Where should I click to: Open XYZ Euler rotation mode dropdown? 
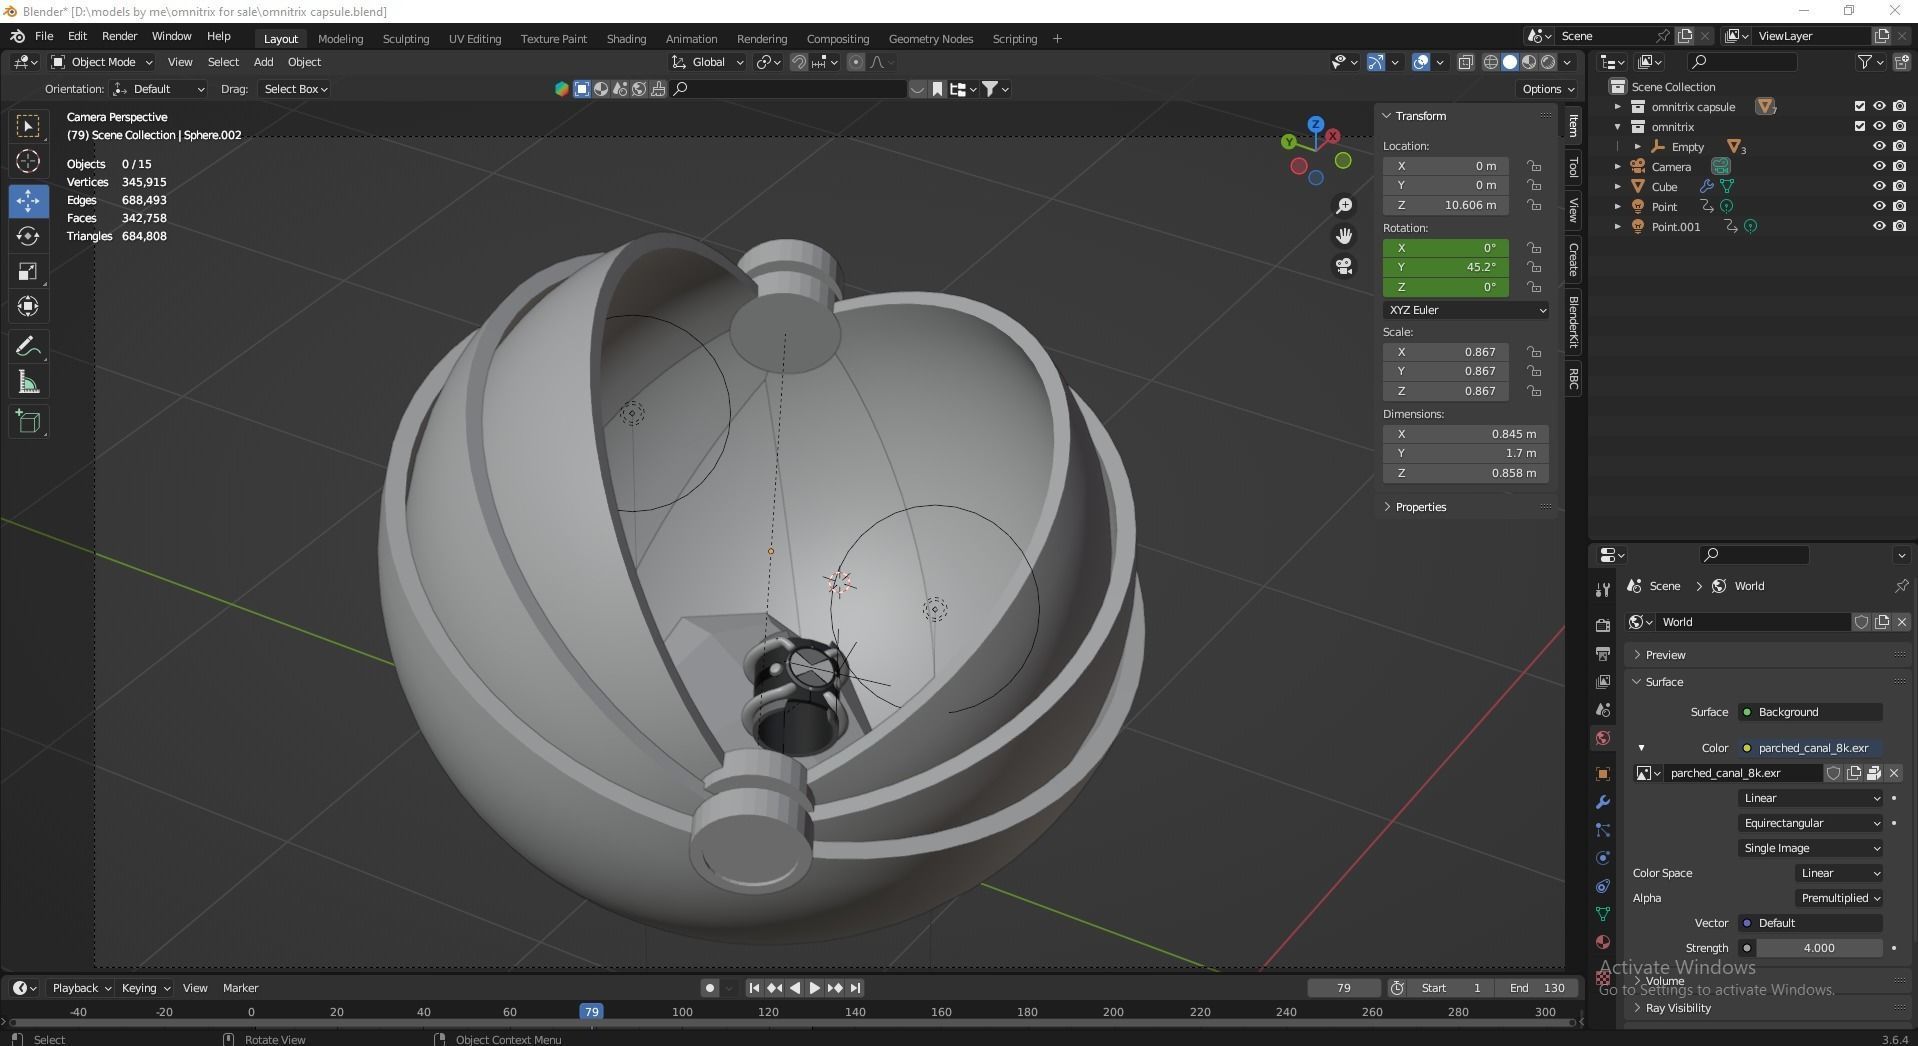point(1466,310)
